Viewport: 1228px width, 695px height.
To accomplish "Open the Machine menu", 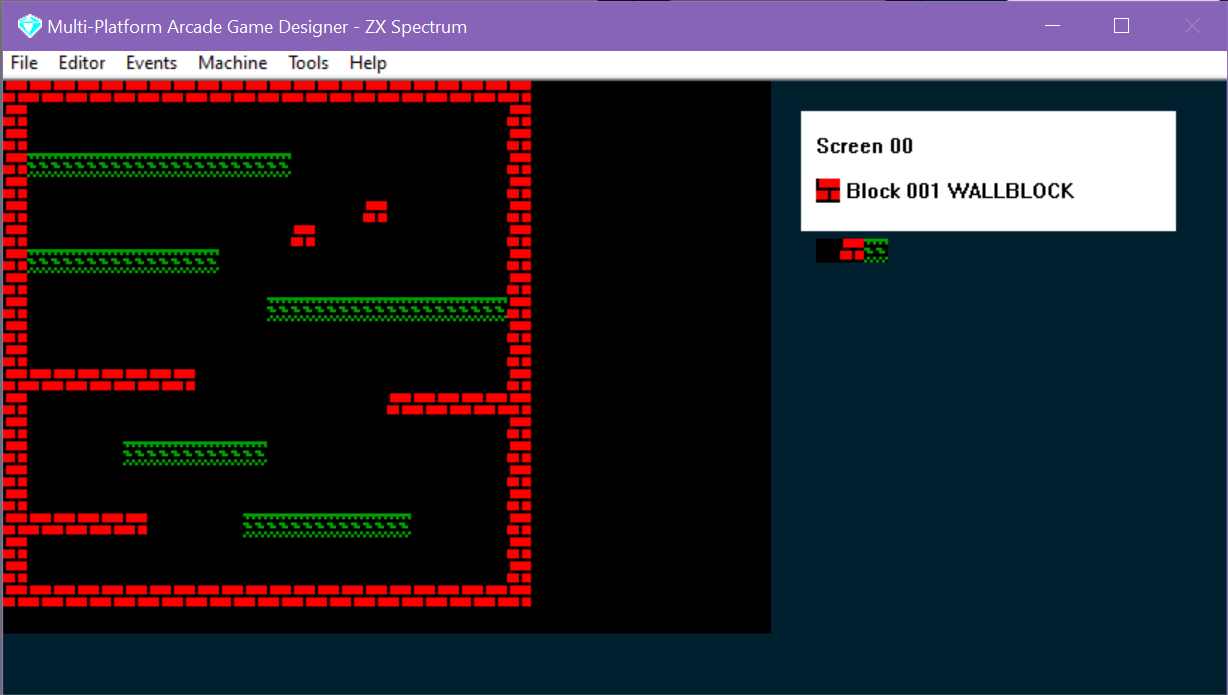I will click(232, 63).
